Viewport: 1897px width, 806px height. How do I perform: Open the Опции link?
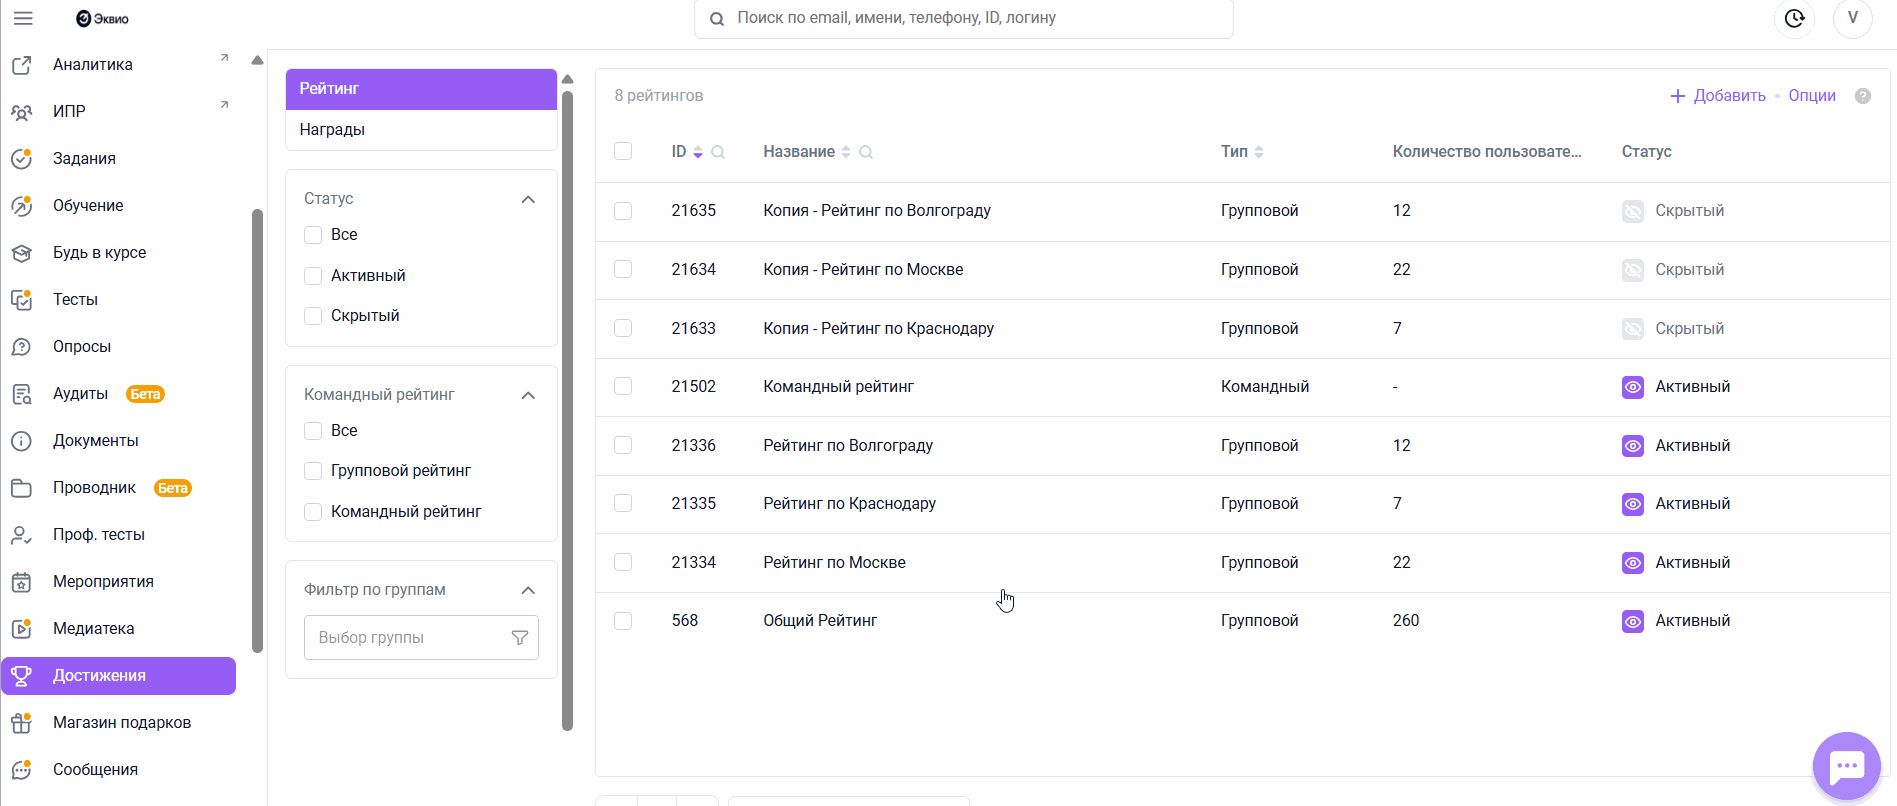click(1811, 96)
